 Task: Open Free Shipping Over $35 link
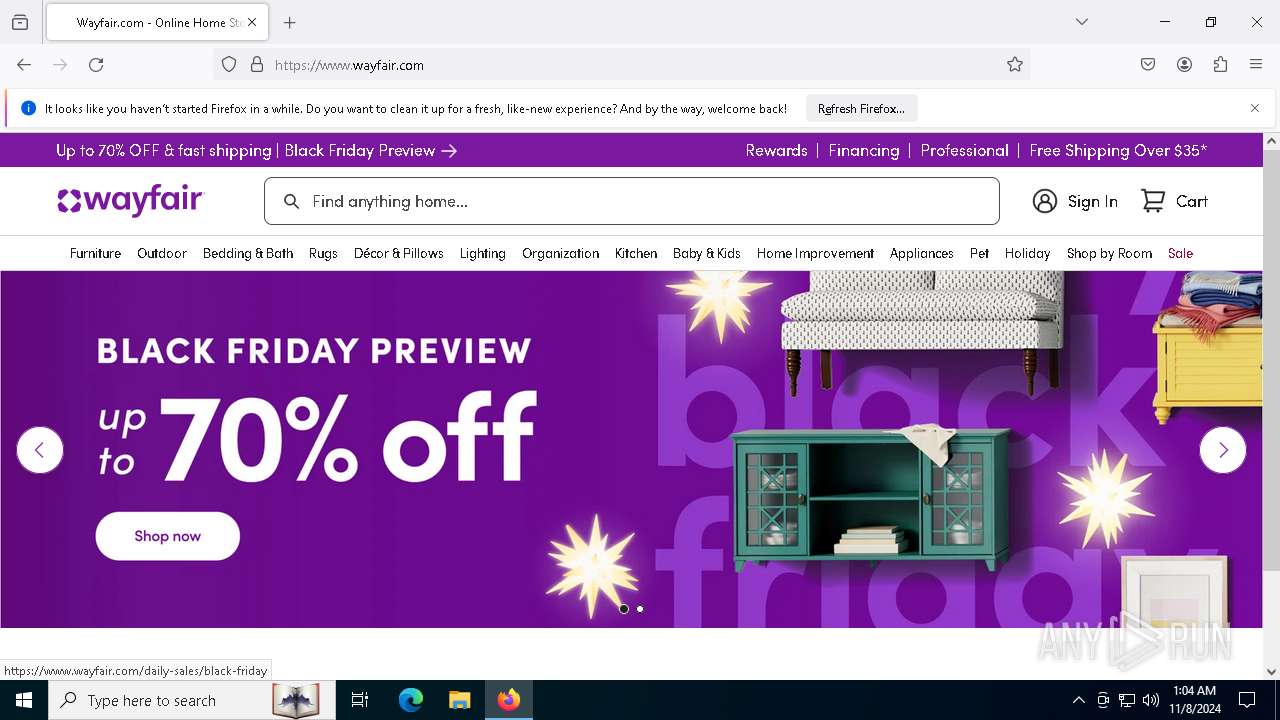[x=1118, y=150]
